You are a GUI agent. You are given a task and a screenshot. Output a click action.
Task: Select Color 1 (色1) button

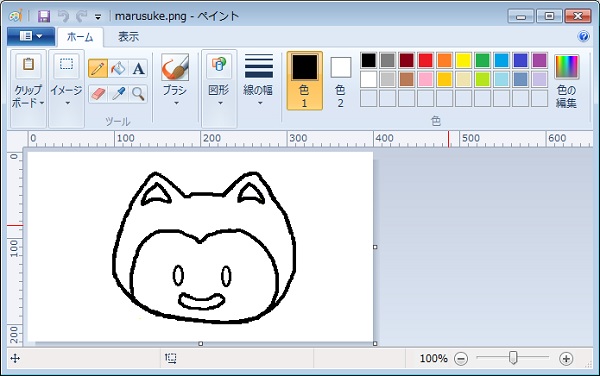(305, 81)
